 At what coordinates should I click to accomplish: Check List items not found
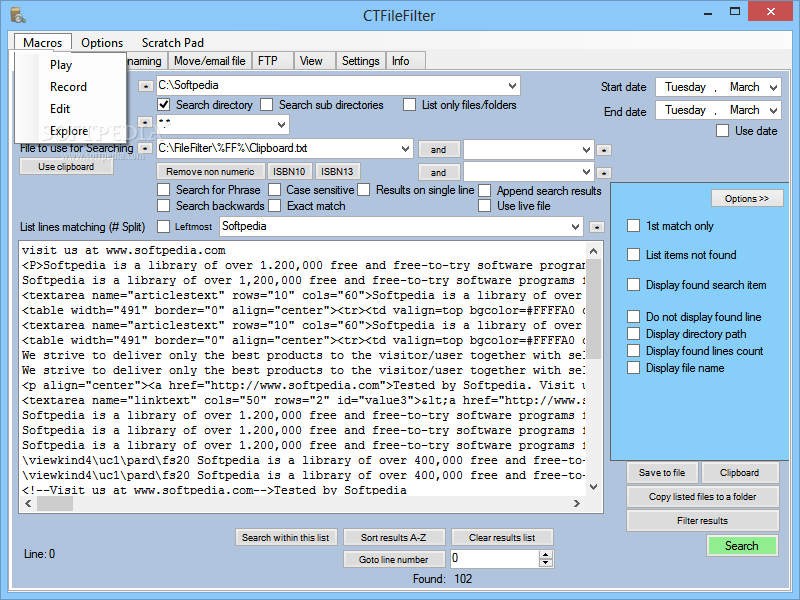[x=633, y=255]
